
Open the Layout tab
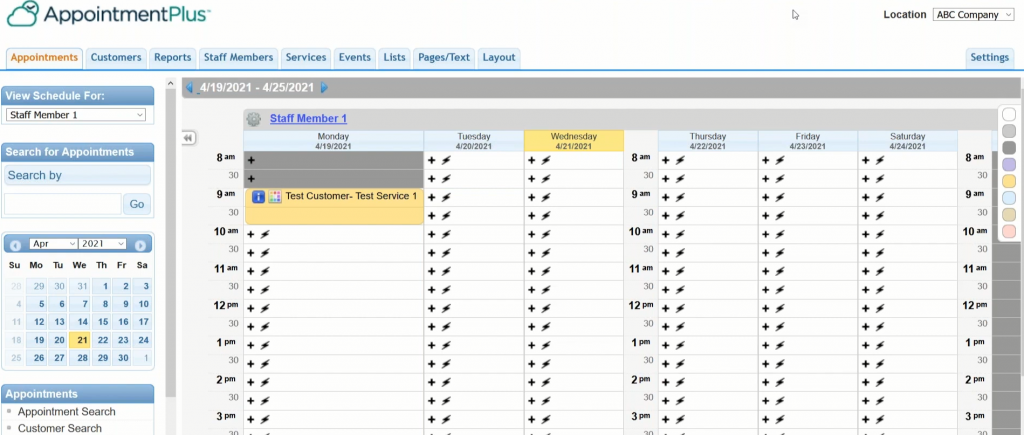pos(499,57)
